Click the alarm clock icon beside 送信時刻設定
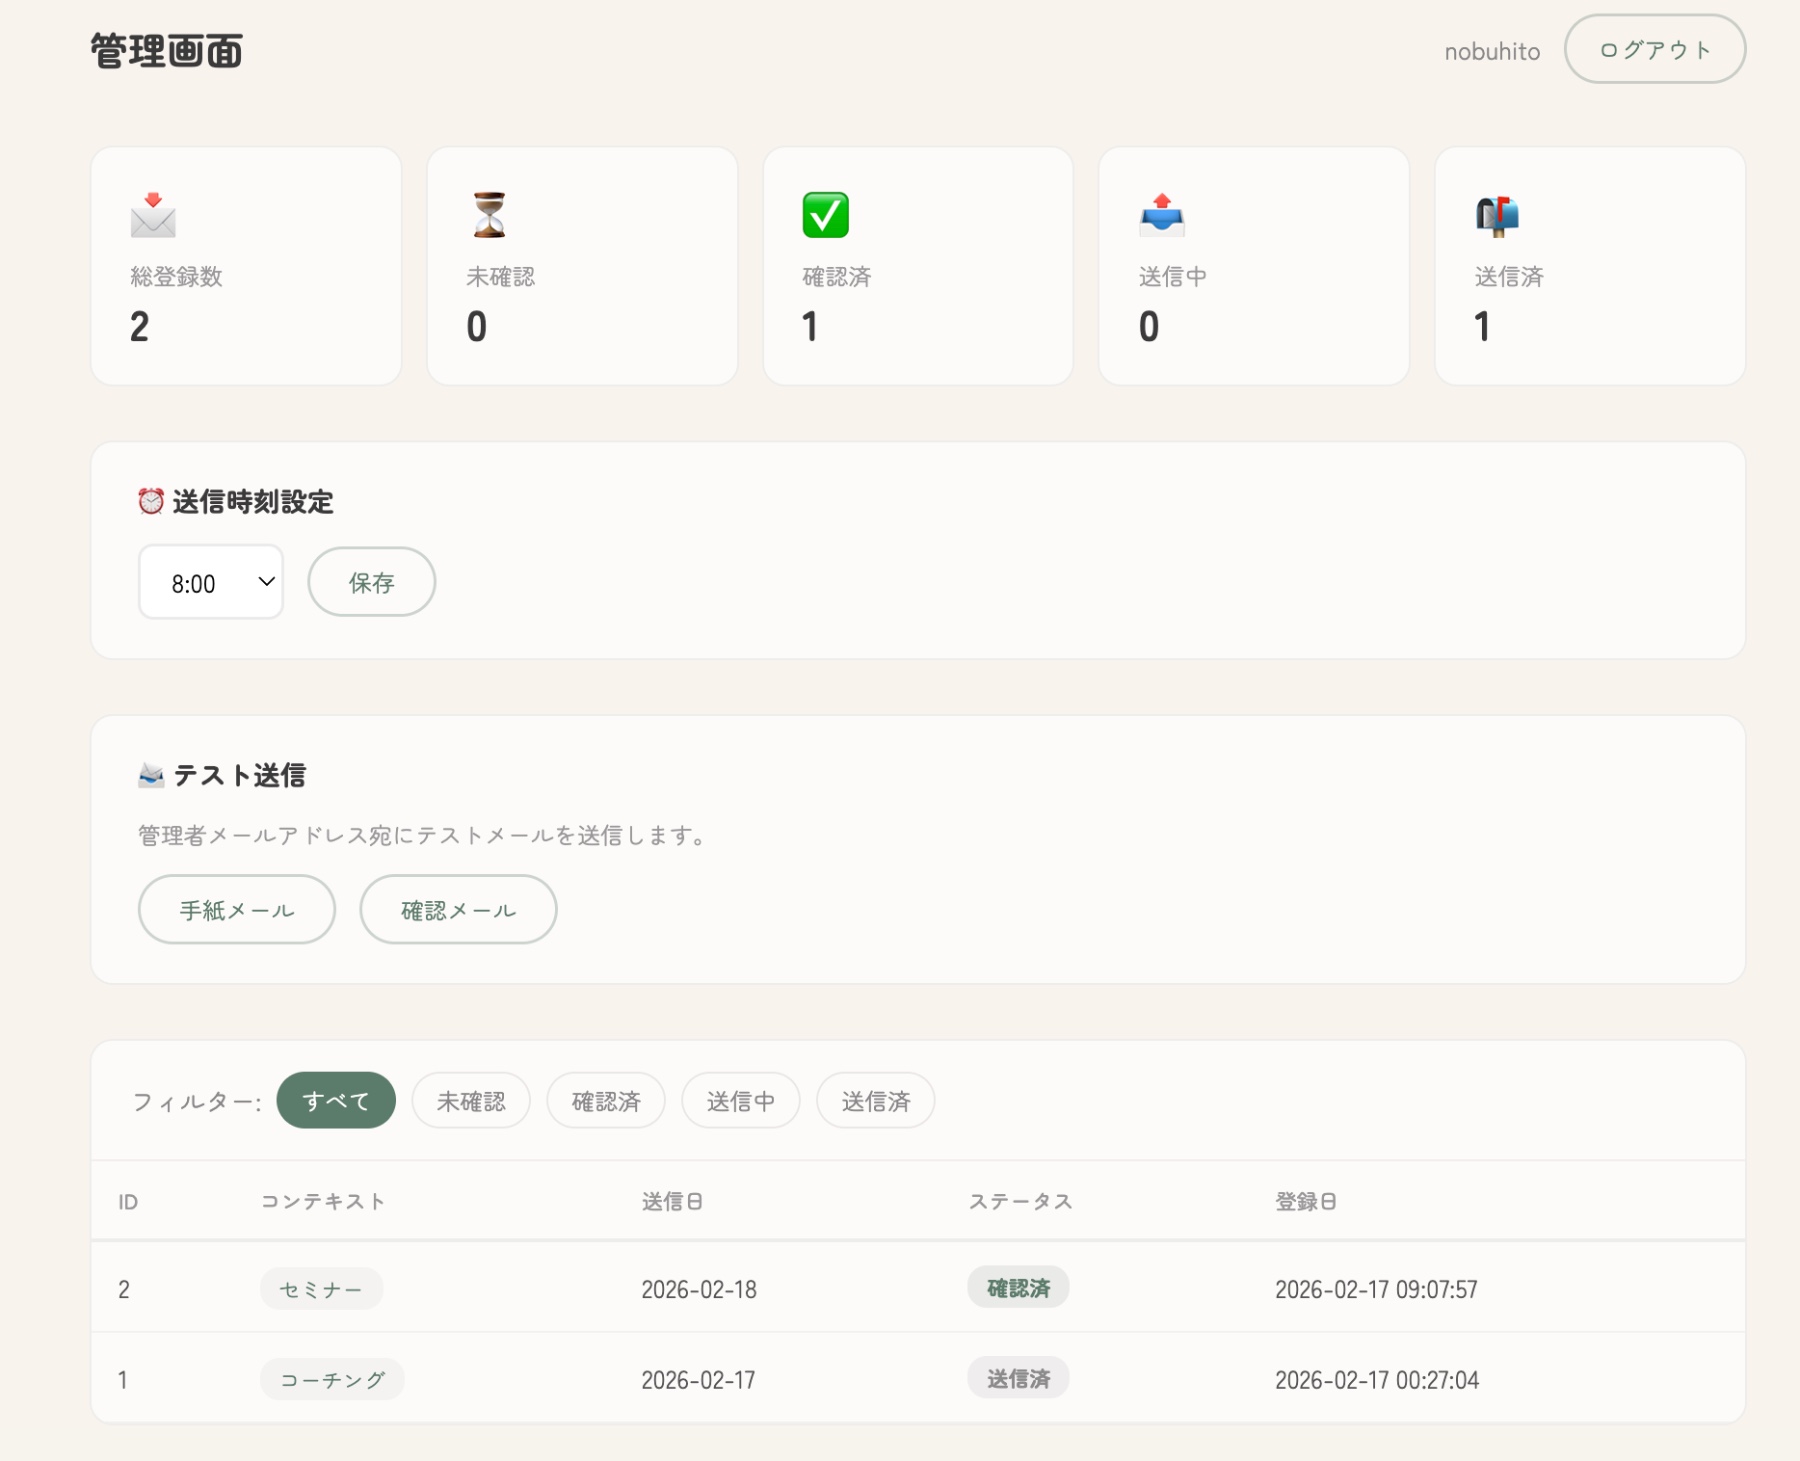Screen dimensions: 1800x1461 tap(151, 501)
